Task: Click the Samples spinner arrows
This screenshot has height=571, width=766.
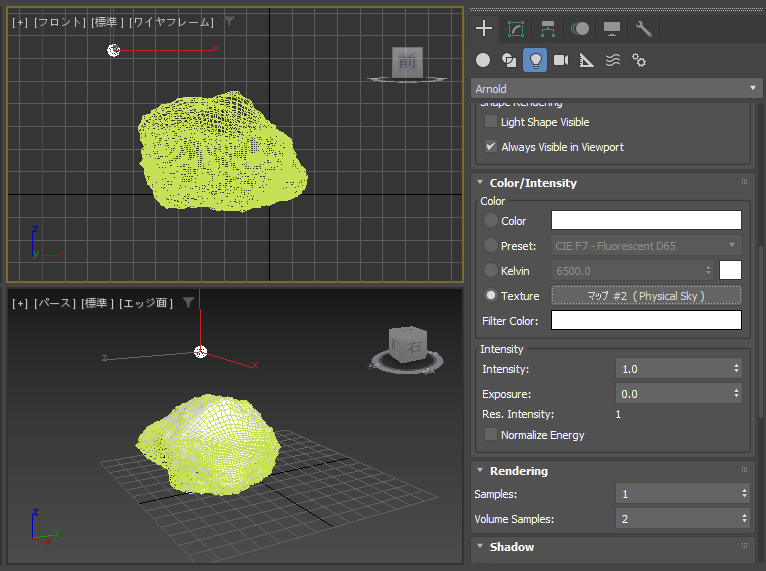Action: pos(744,494)
